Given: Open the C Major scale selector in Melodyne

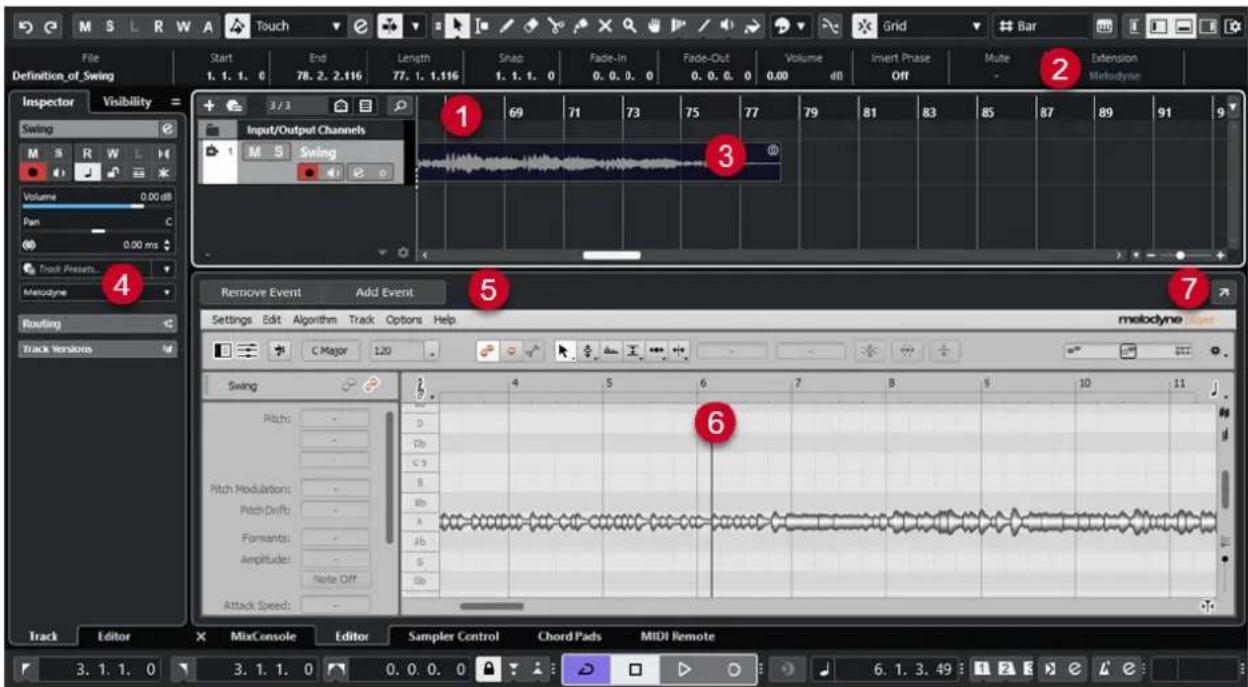Looking at the screenshot, I should tap(332, 351).
